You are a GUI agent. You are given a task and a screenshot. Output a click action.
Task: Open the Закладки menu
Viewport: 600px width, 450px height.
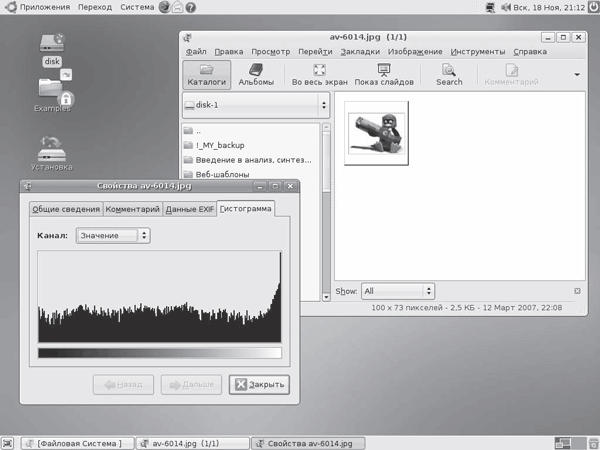pos(361,51)
